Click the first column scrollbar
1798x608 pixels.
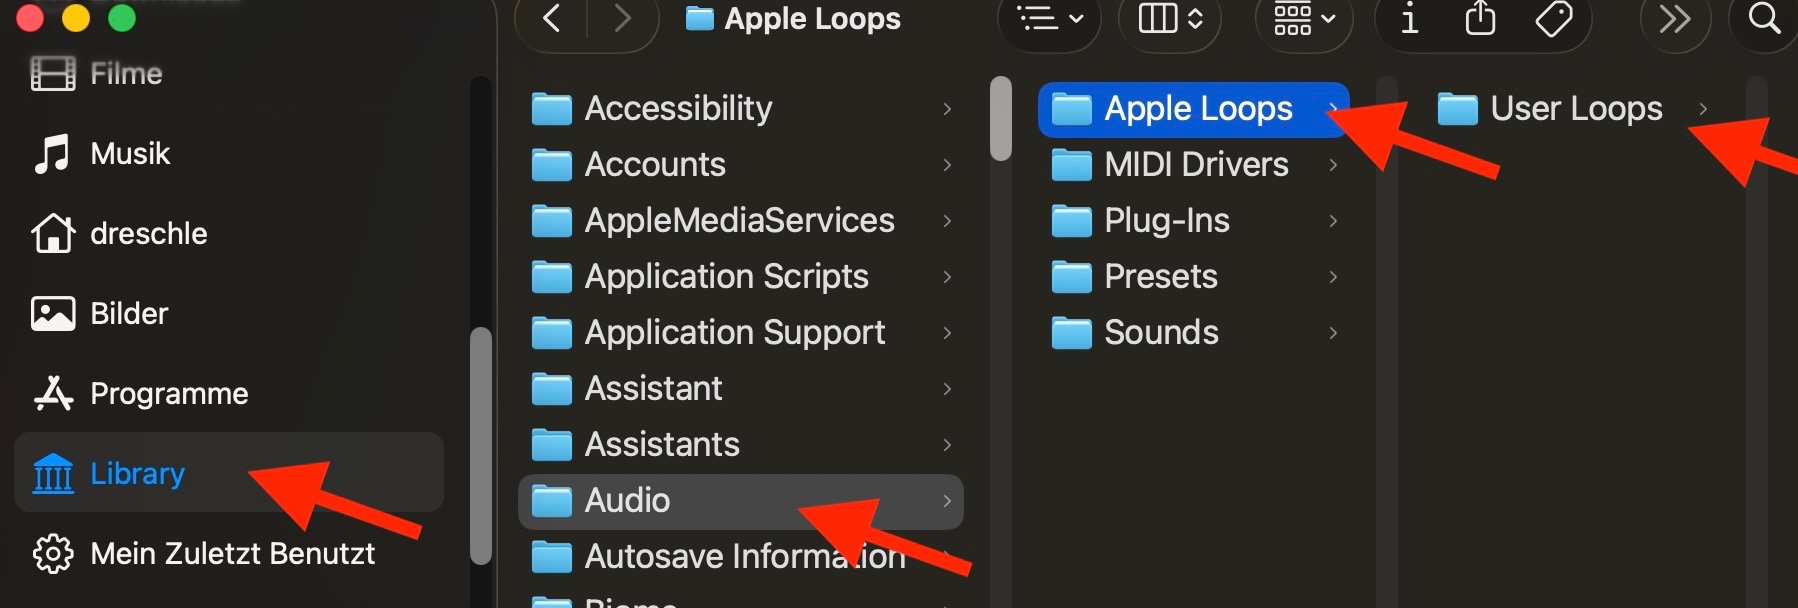[1000, 119]
